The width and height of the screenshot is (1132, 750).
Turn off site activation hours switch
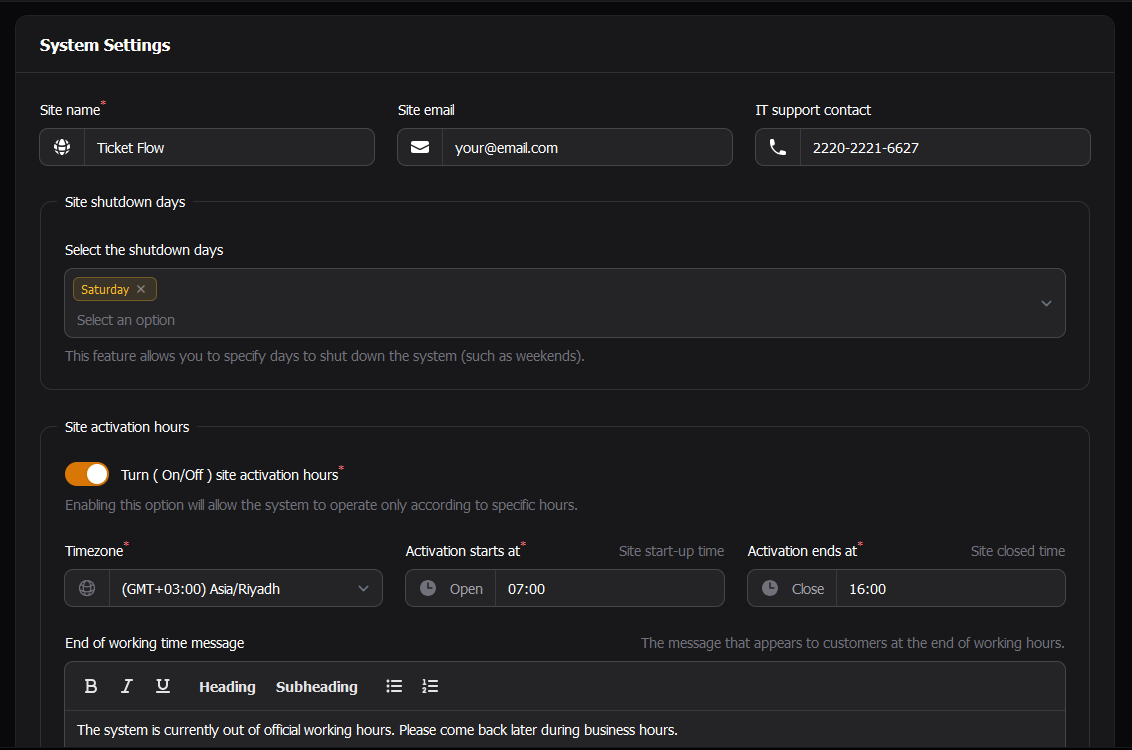click(87, 474)
